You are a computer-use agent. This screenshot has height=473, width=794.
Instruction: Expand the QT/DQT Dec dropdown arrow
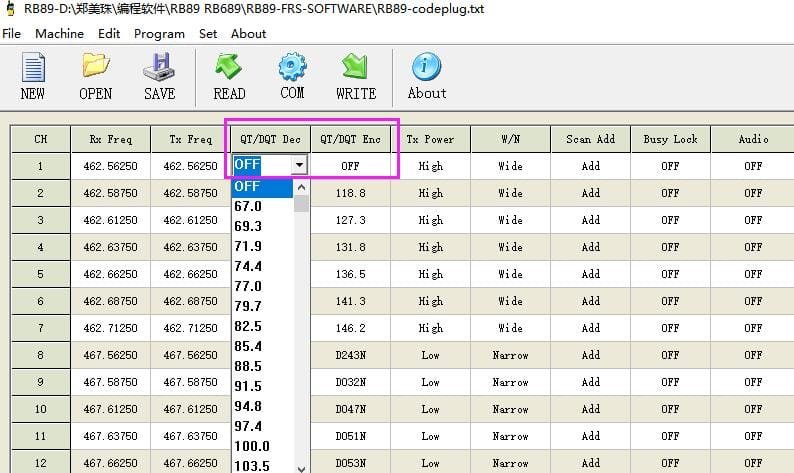click(x=300, y=166)
